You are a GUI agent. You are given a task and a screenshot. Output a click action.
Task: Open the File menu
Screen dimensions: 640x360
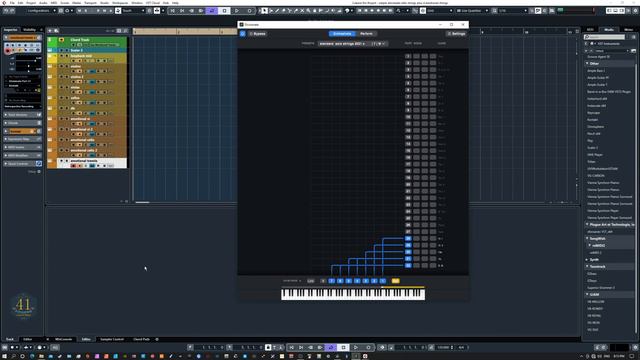(12, 3)
